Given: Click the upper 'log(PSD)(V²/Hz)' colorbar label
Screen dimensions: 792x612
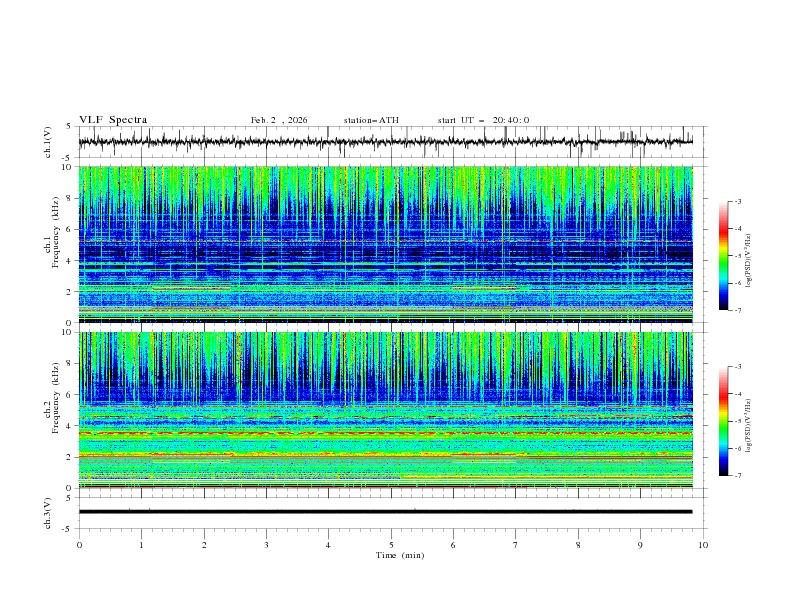Looking at the screenshot, I should [x=749, y=261].
